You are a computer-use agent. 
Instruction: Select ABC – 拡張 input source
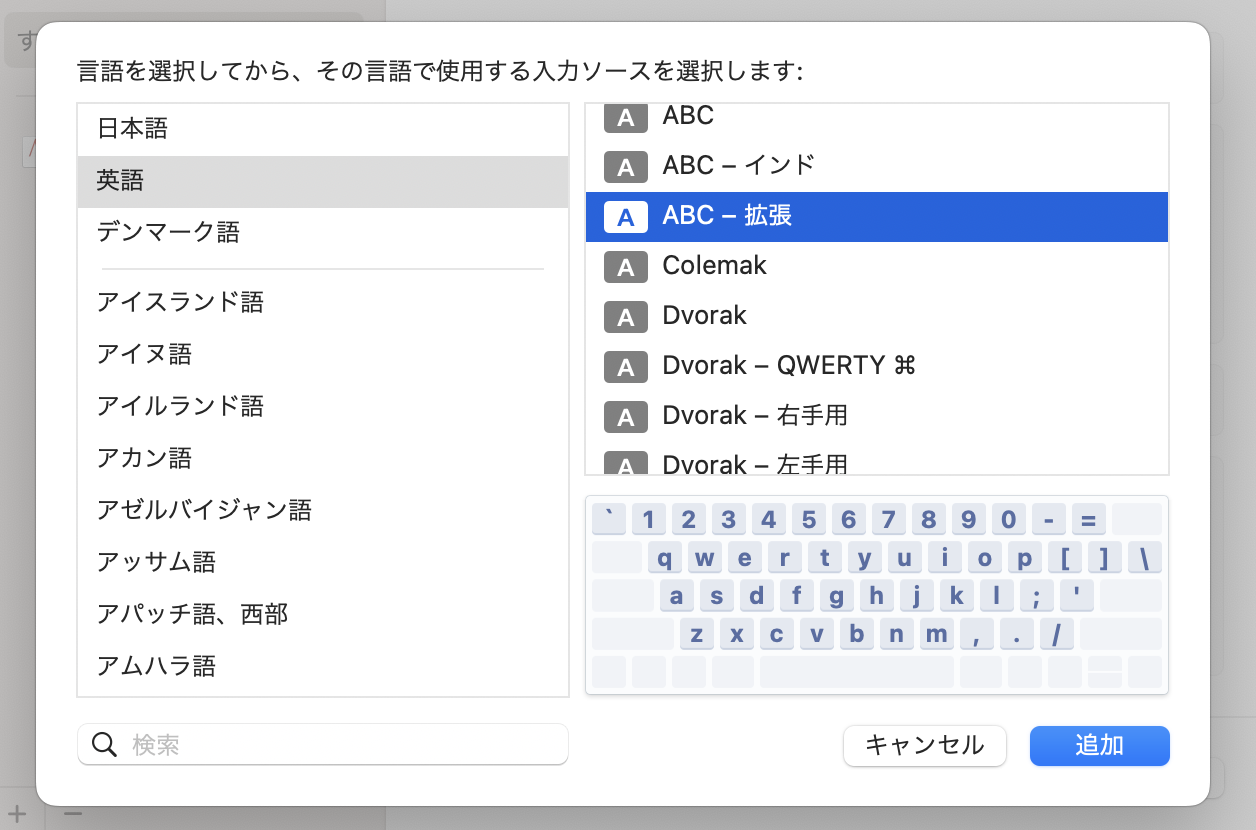876,216
